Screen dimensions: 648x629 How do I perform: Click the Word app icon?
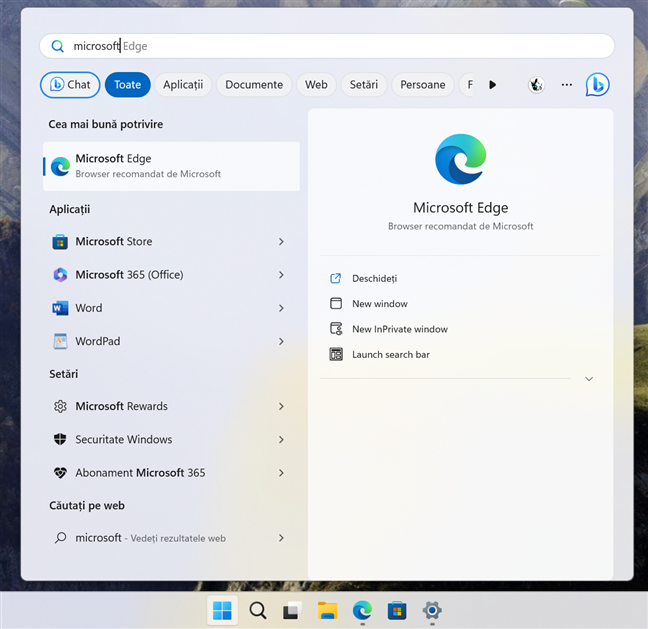[60, 308]
